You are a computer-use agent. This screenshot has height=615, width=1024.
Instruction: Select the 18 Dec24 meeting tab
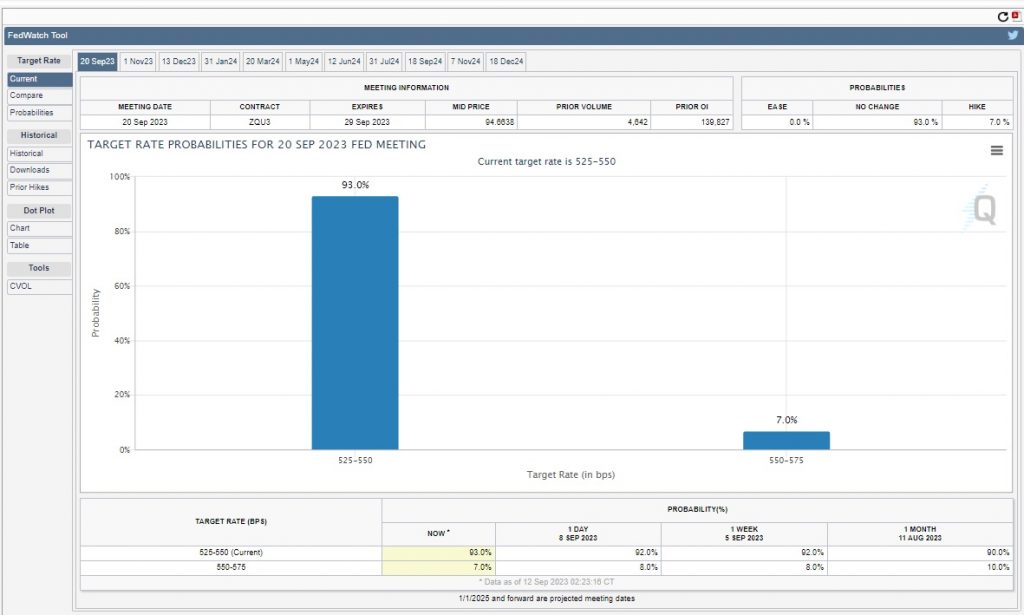click(506, 61)
